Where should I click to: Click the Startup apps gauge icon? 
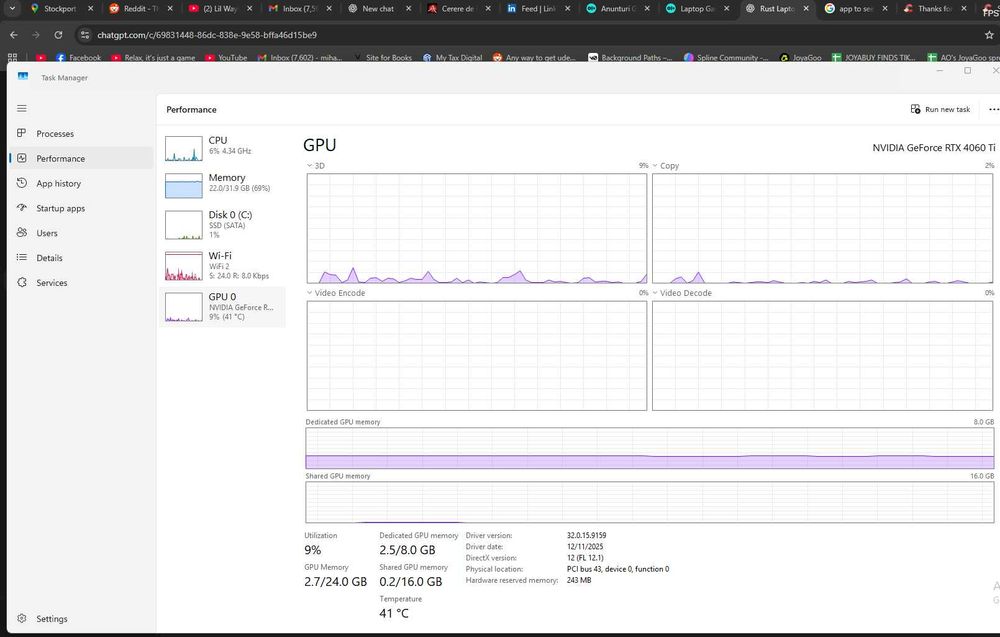pyautogui.click(x=22, y=208)
